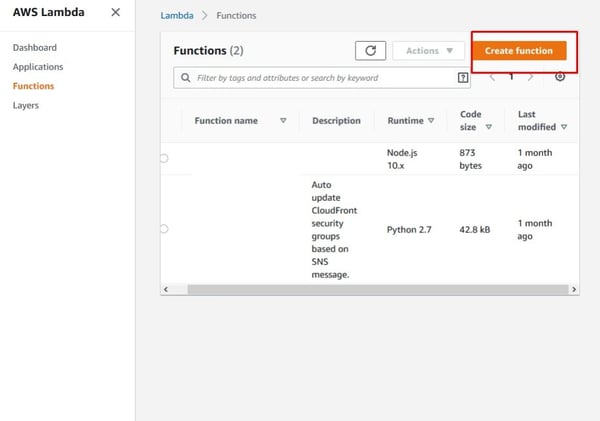This screenshot has width=600, height=421.
Task: Sort by Code size column arrow
Action: [x=489, y=127]
